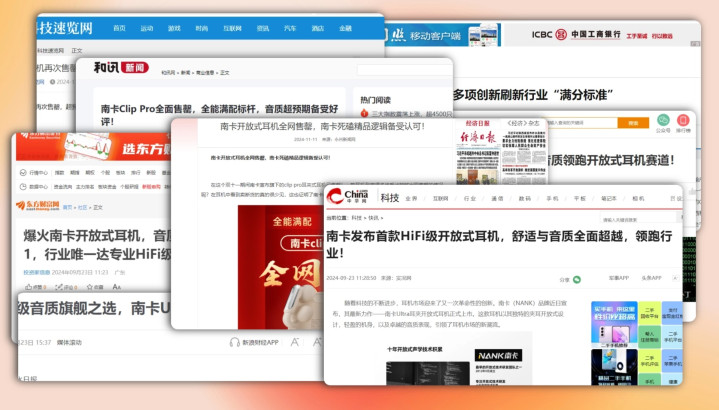Click the orange search button on the back page

click(x=633, y=123)
